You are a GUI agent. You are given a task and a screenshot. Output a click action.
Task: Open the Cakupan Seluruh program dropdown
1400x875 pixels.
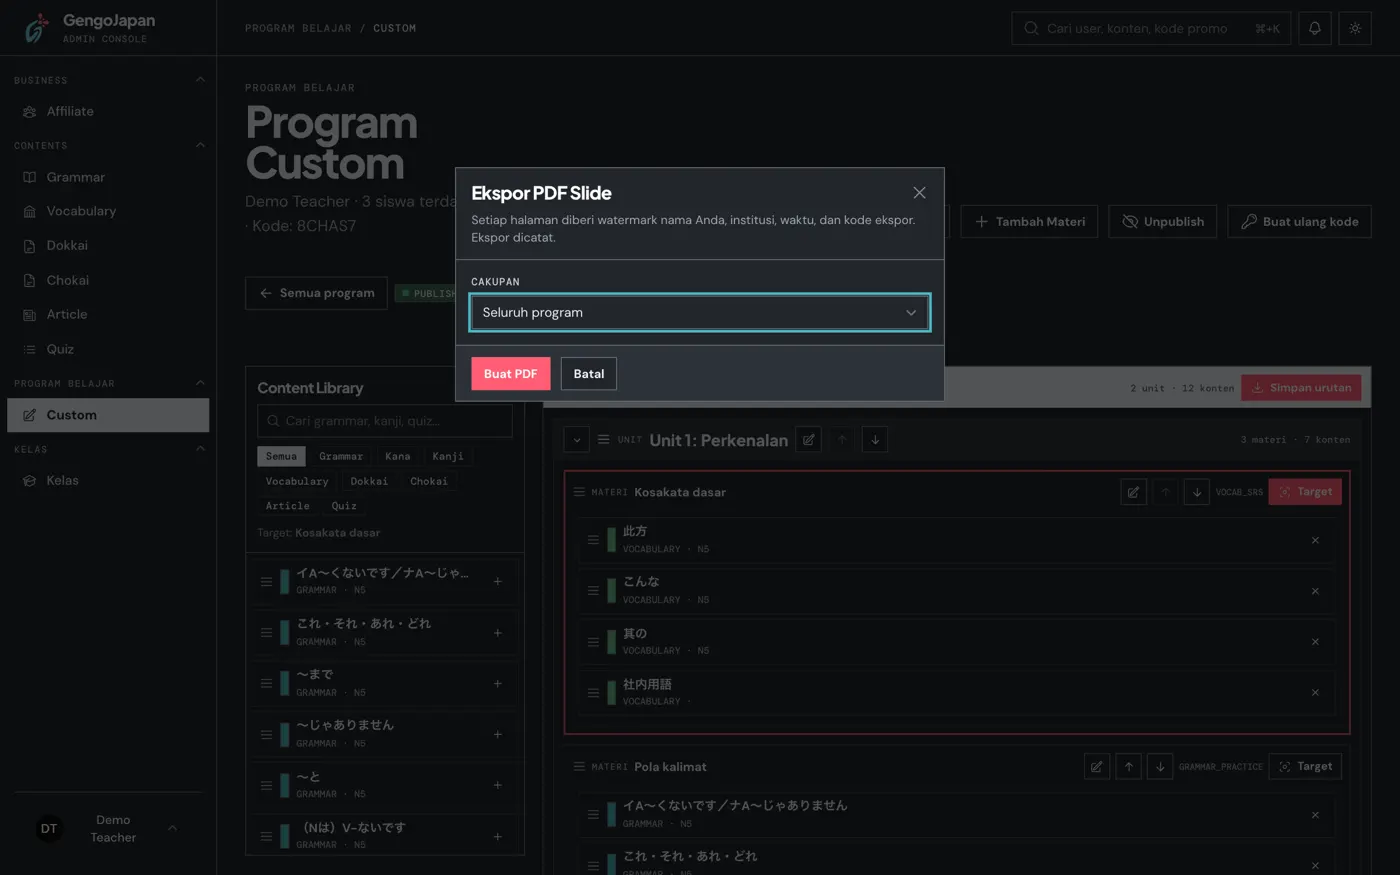(x=700, y=312)
